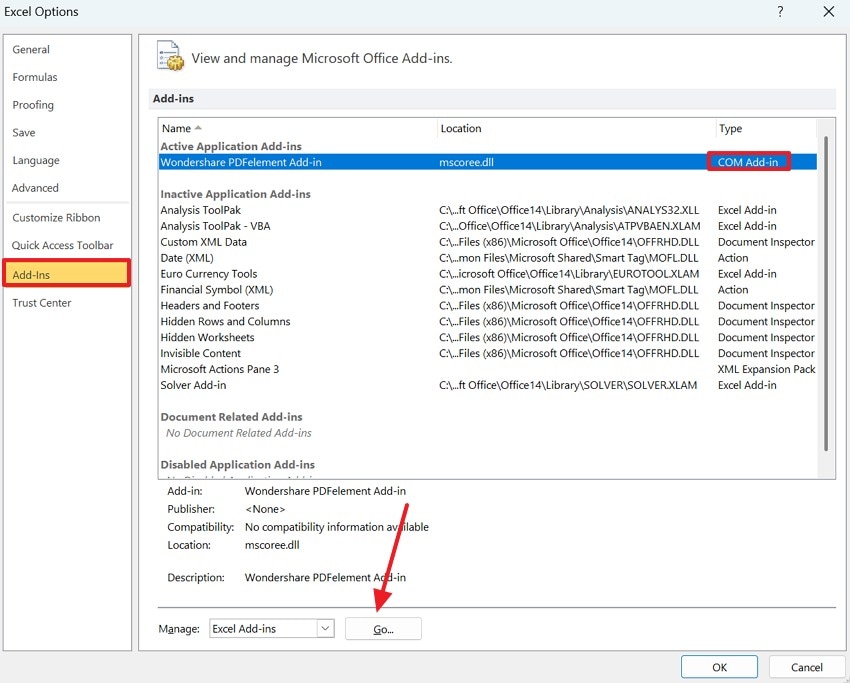The image size is (850, 683).
Task: Select Analysis ToolPak - VBA row
Action: tap(487, 225)
